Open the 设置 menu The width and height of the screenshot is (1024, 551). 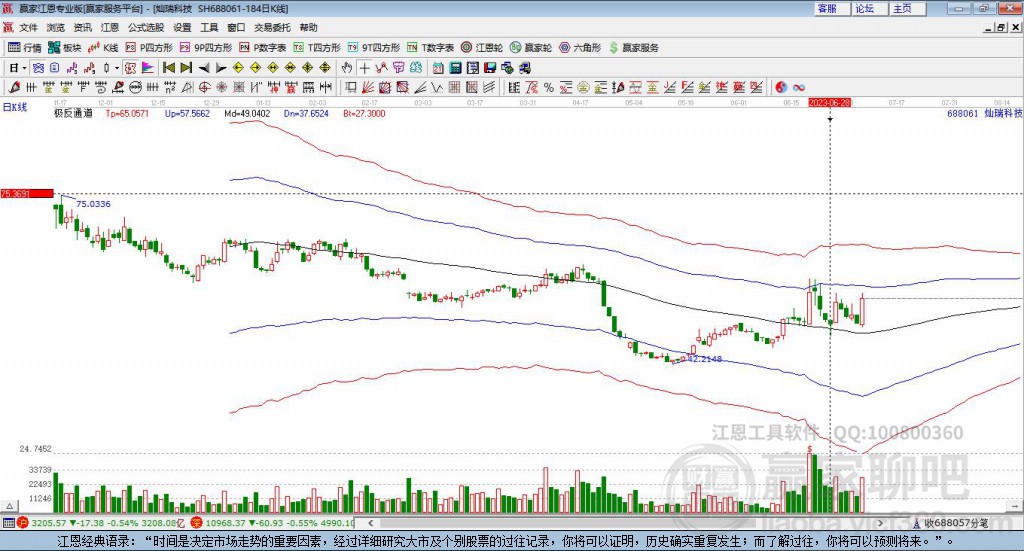click(x=182, y=27)
